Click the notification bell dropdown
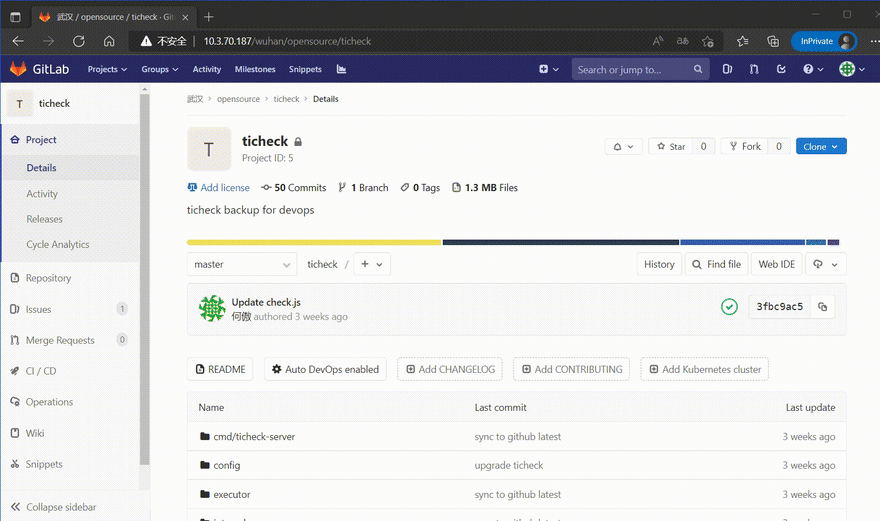This screenshot has height=521, width=880. 624,147
